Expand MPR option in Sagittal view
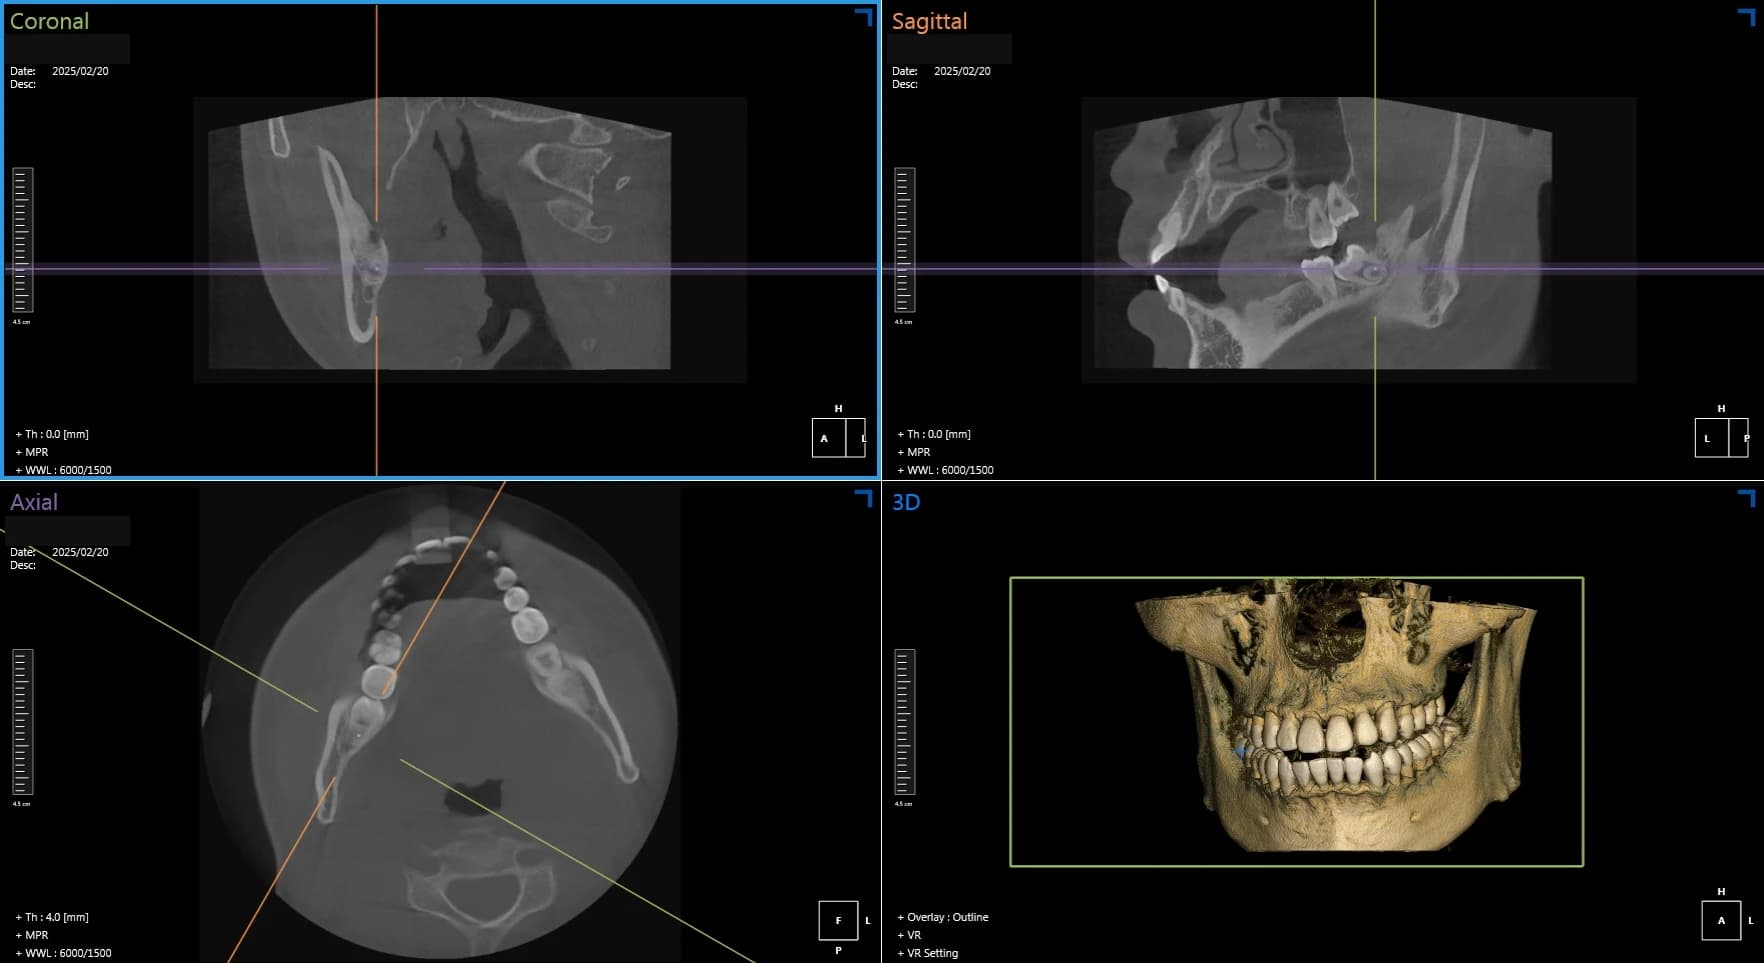This screenshot has height=963, width=1764. pos(914,452)
